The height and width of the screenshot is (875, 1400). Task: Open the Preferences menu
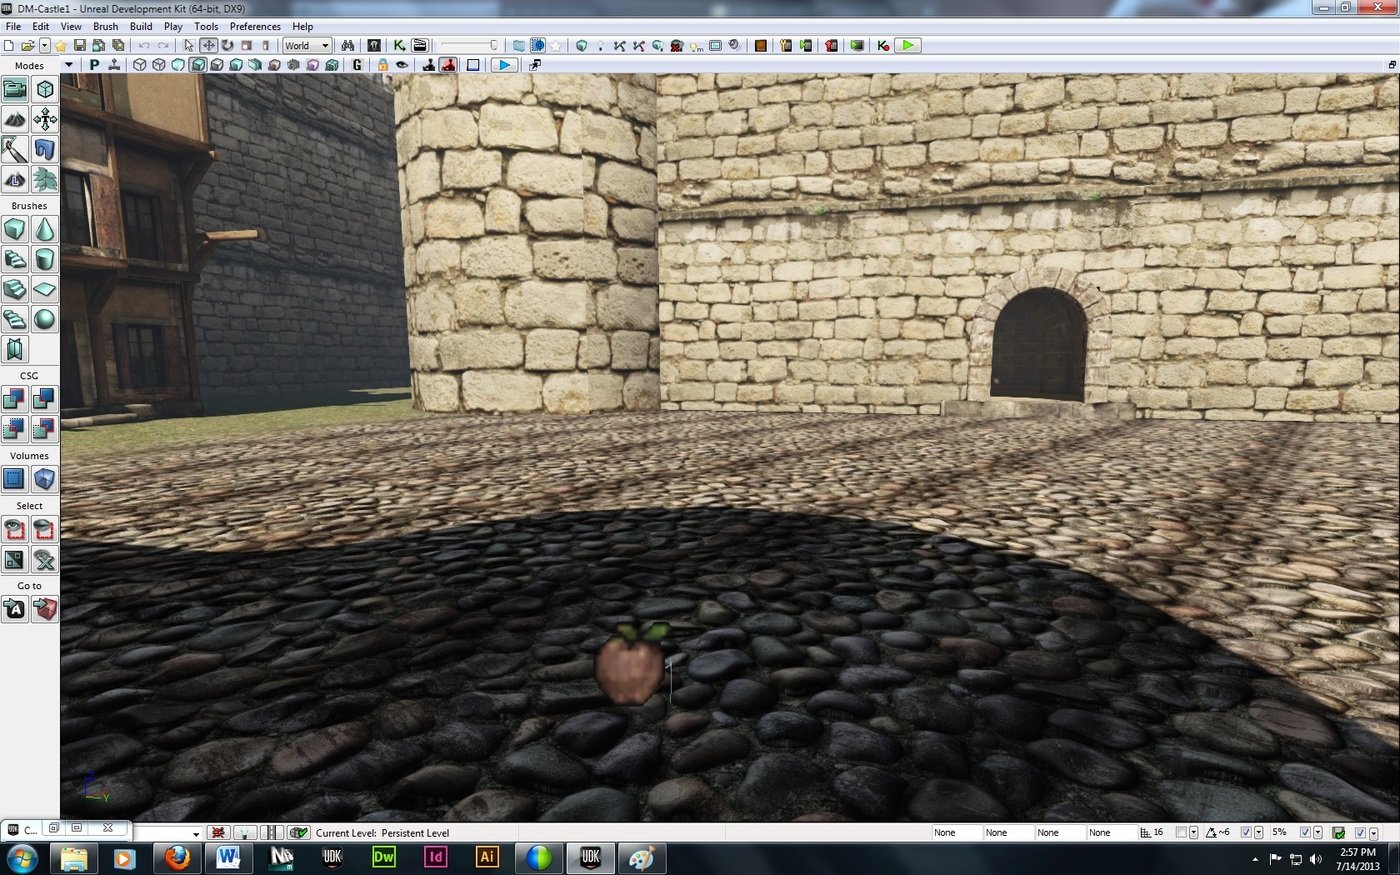255,27
